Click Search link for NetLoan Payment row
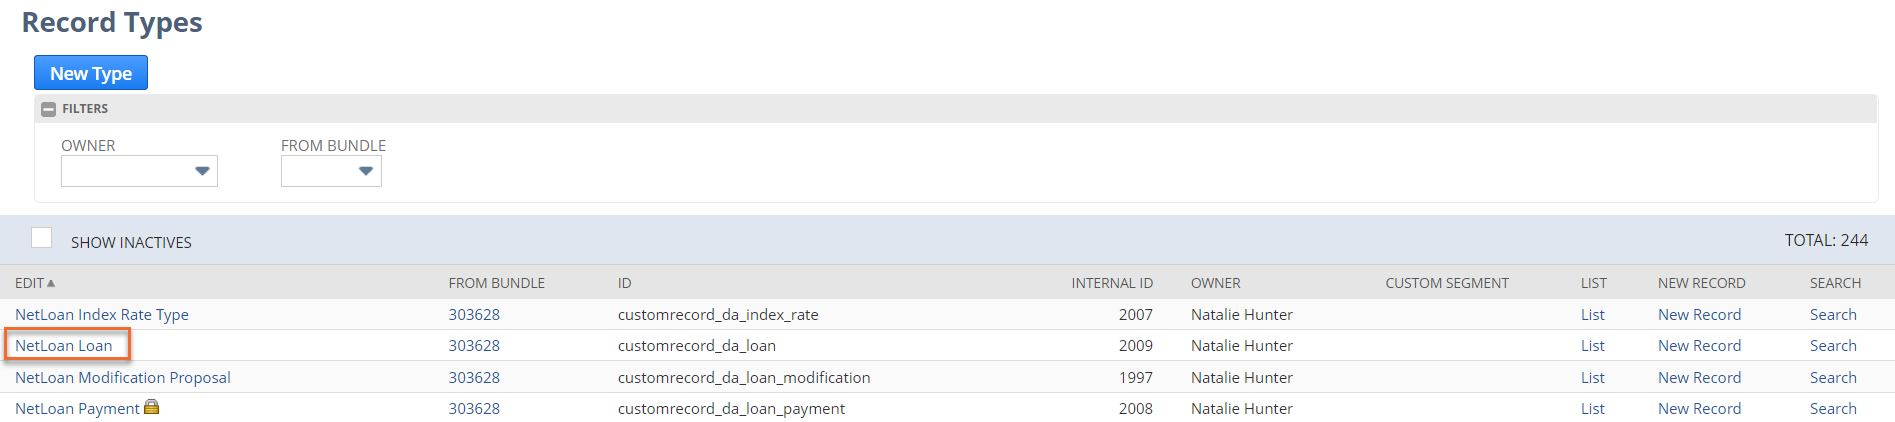 (1833, 409)
